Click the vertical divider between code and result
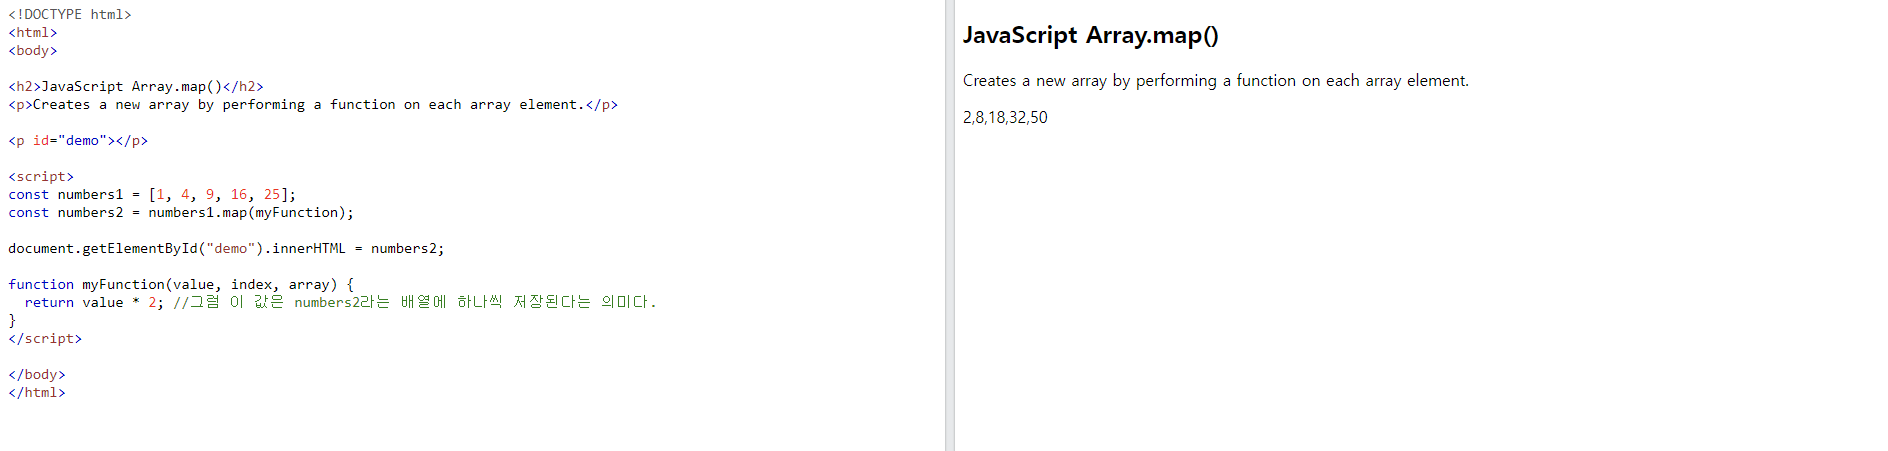This screenshot has width=1888, height=451. tap(950, 225)
